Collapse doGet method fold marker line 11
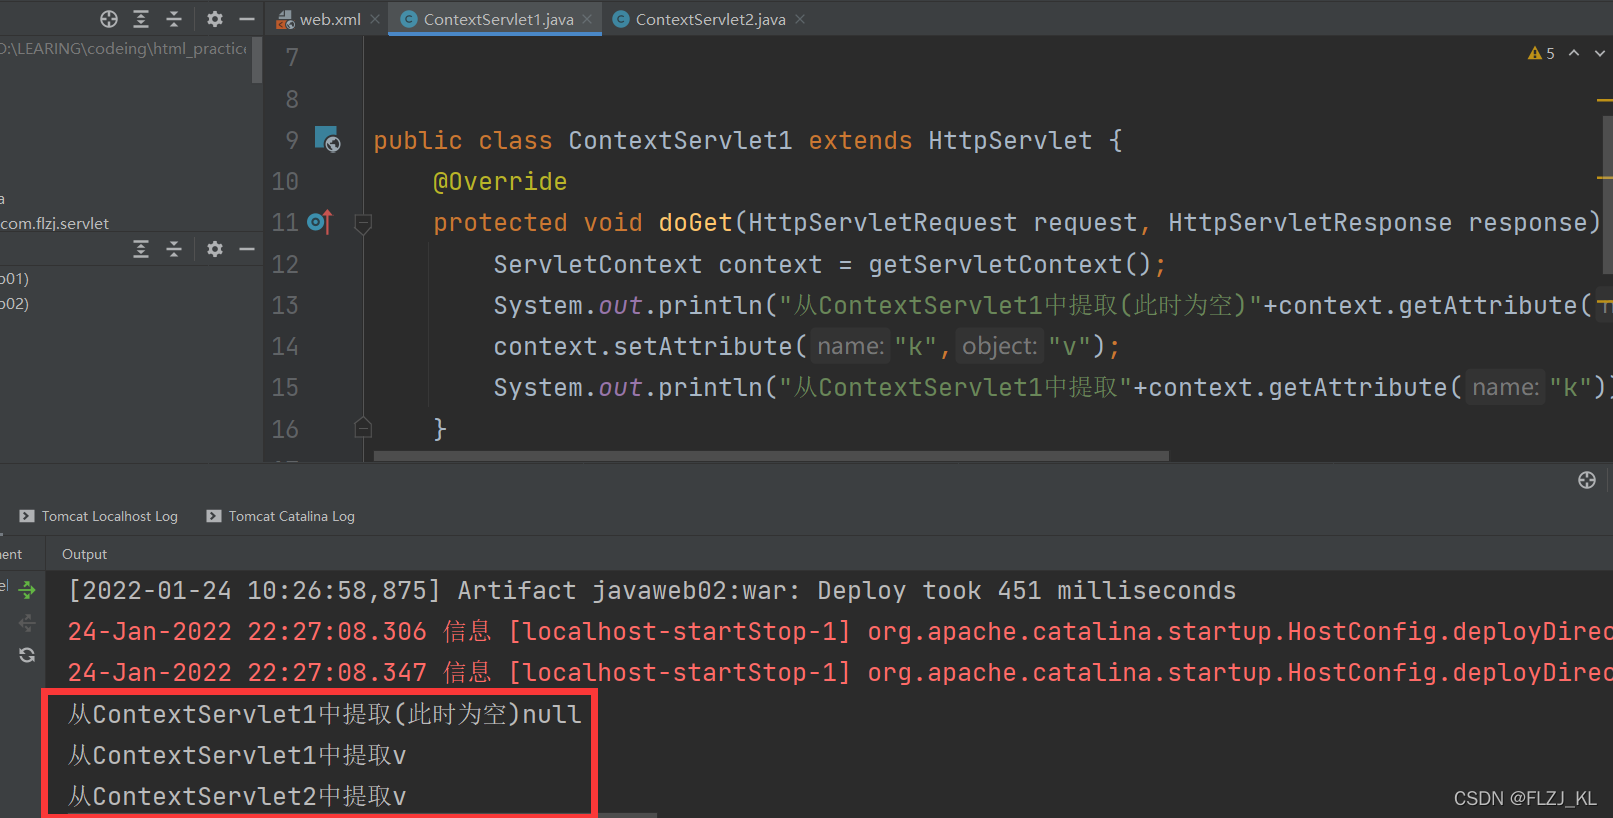Screen dimensions: 1613x818 (x=363, y=223)
